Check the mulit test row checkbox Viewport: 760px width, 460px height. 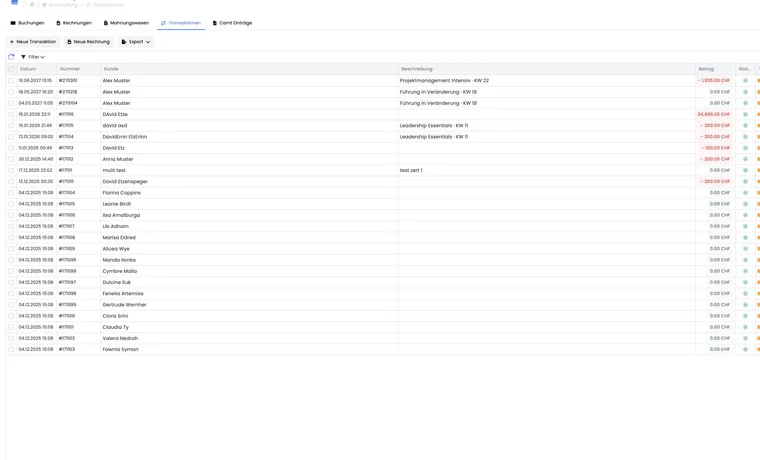pos(11,170)
